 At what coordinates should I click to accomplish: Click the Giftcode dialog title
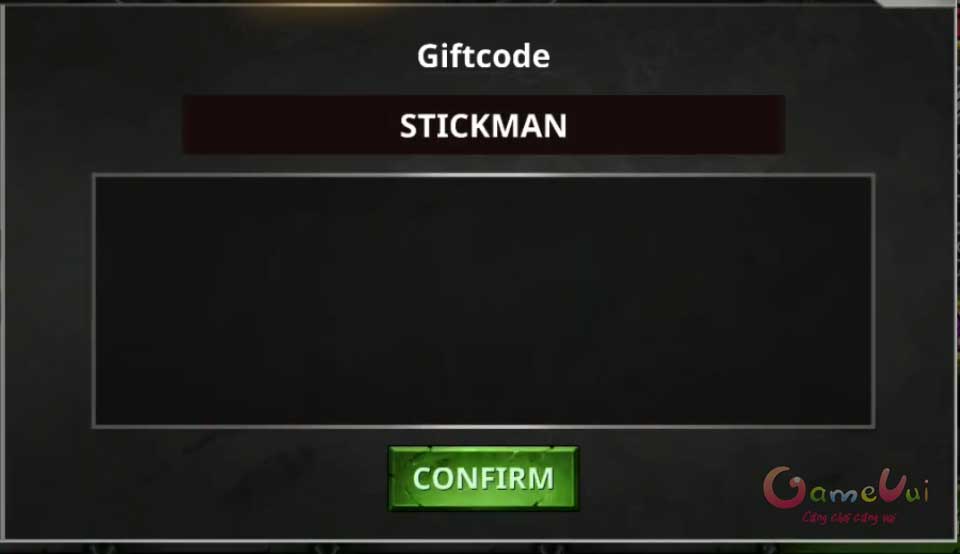coord(483,56)
